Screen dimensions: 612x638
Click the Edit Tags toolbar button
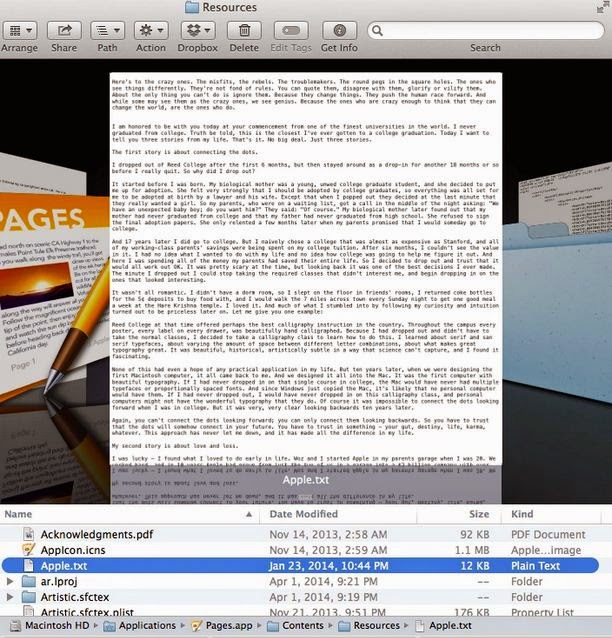coord(291,31)
